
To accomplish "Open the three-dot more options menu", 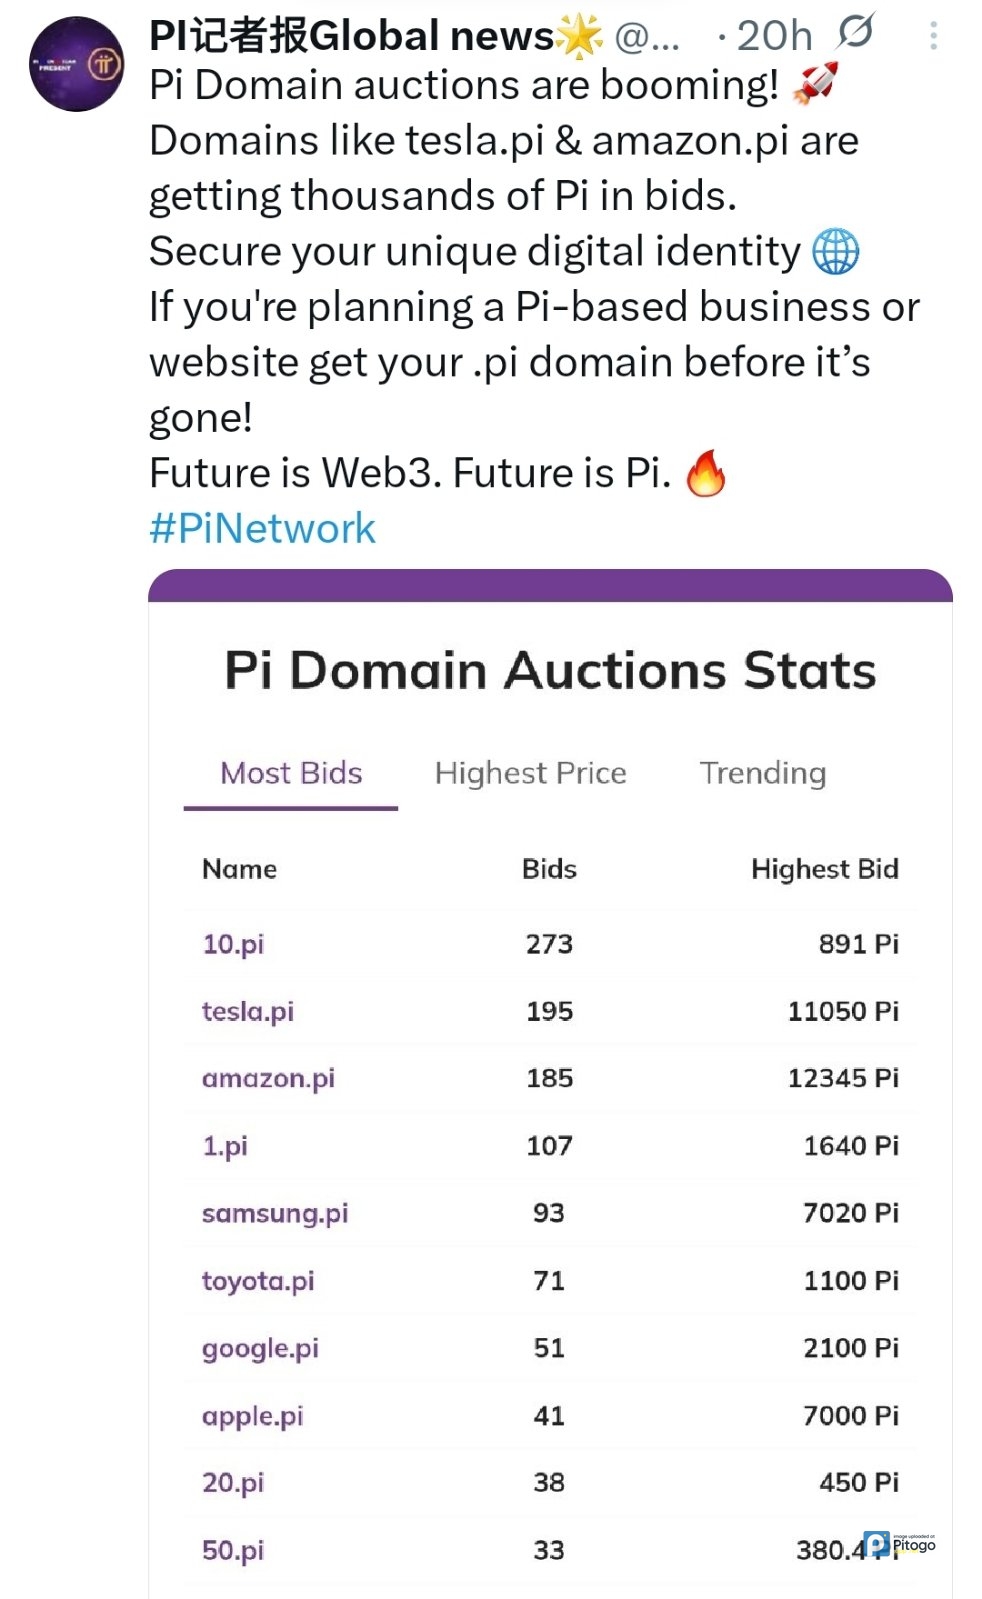I will (x=933, y=36).
